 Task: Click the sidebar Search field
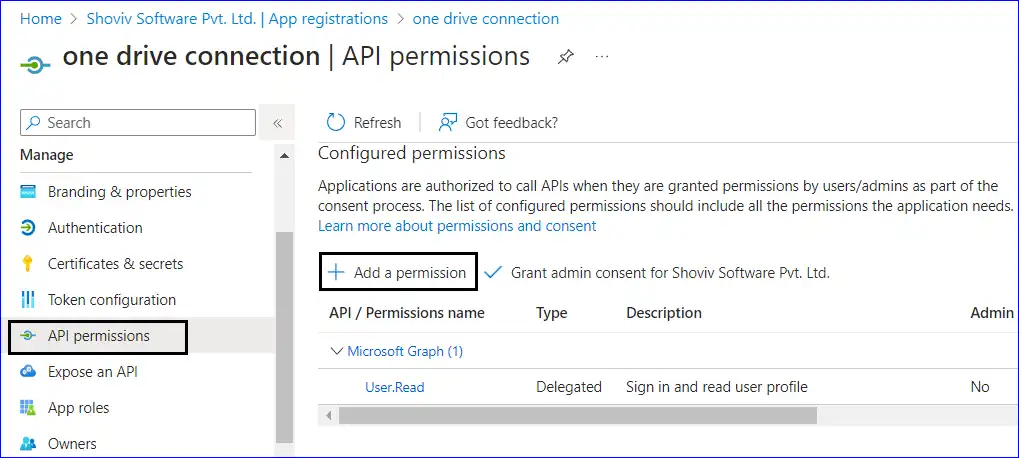pos(138,123)
